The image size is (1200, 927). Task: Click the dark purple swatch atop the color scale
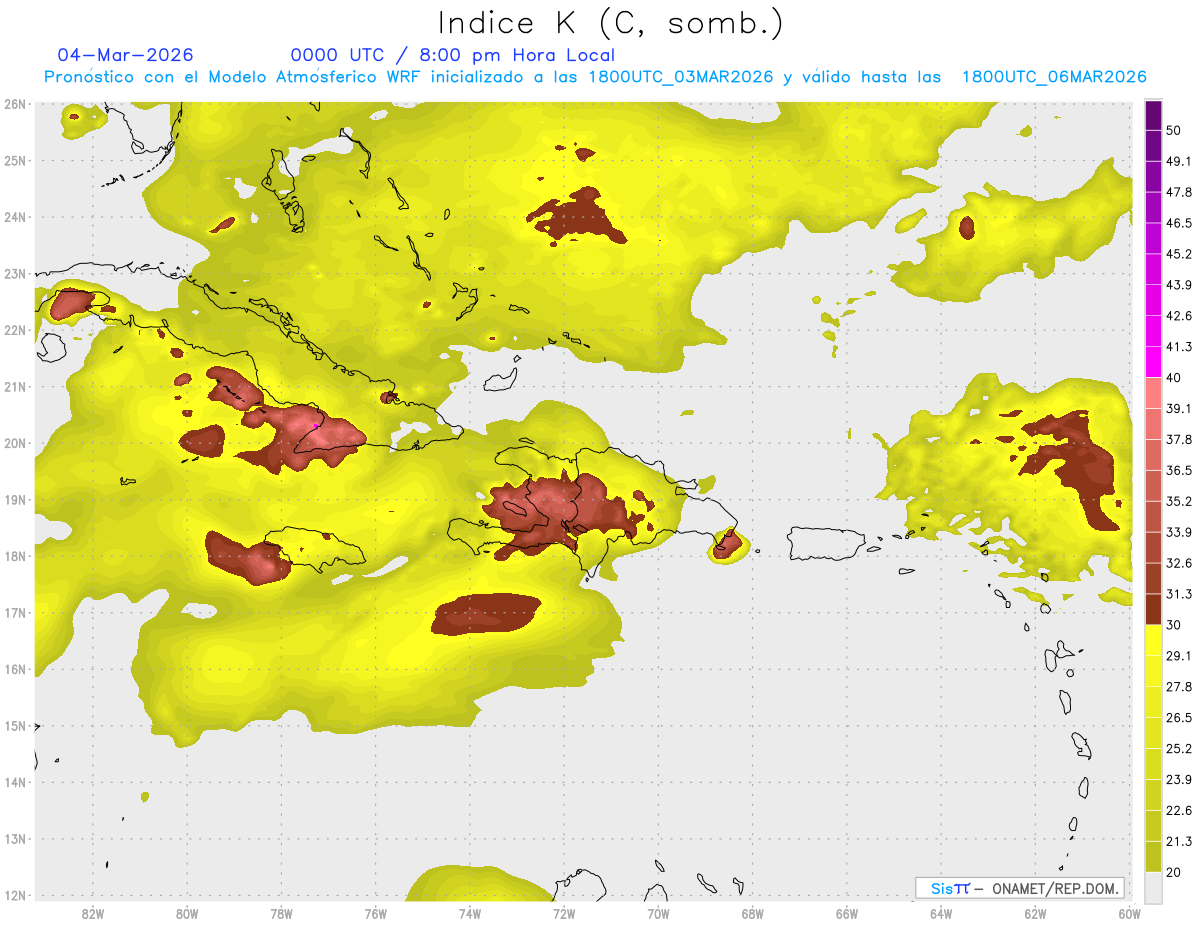pos(1153,115)
